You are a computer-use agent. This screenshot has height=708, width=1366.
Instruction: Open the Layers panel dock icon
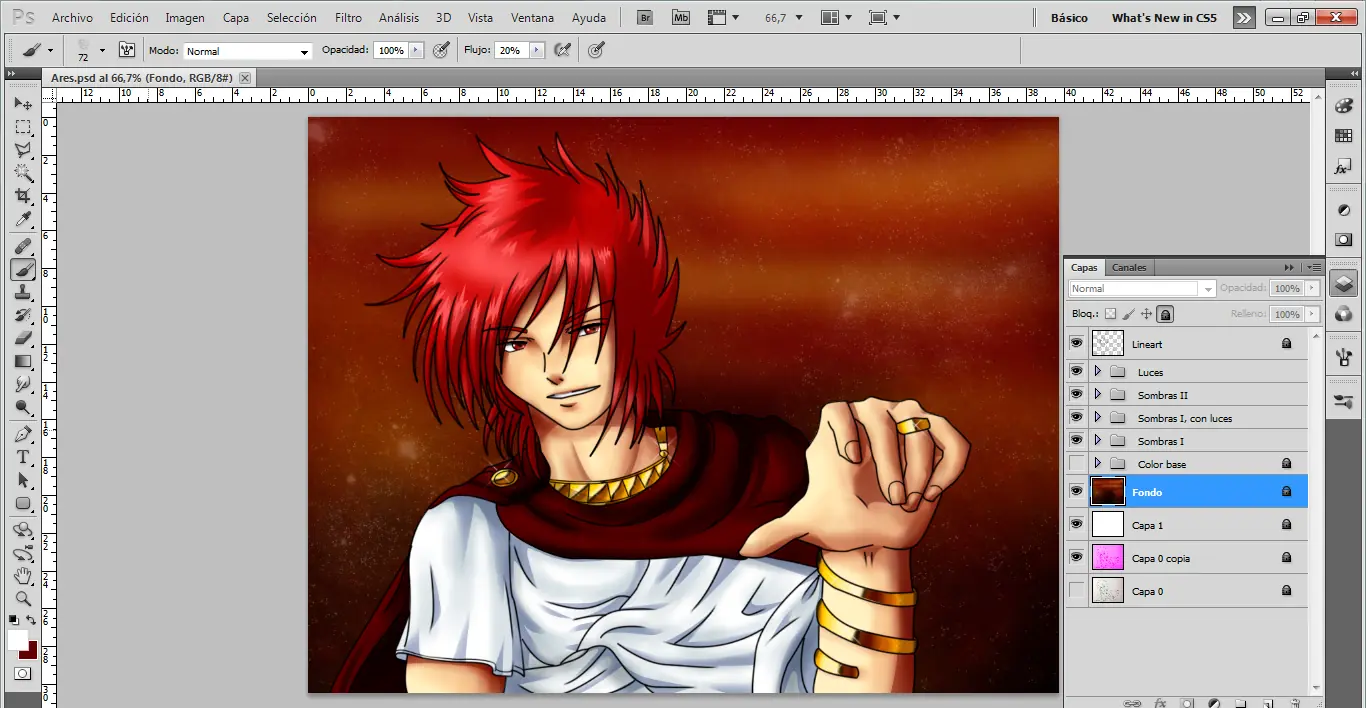point(1344,282)
